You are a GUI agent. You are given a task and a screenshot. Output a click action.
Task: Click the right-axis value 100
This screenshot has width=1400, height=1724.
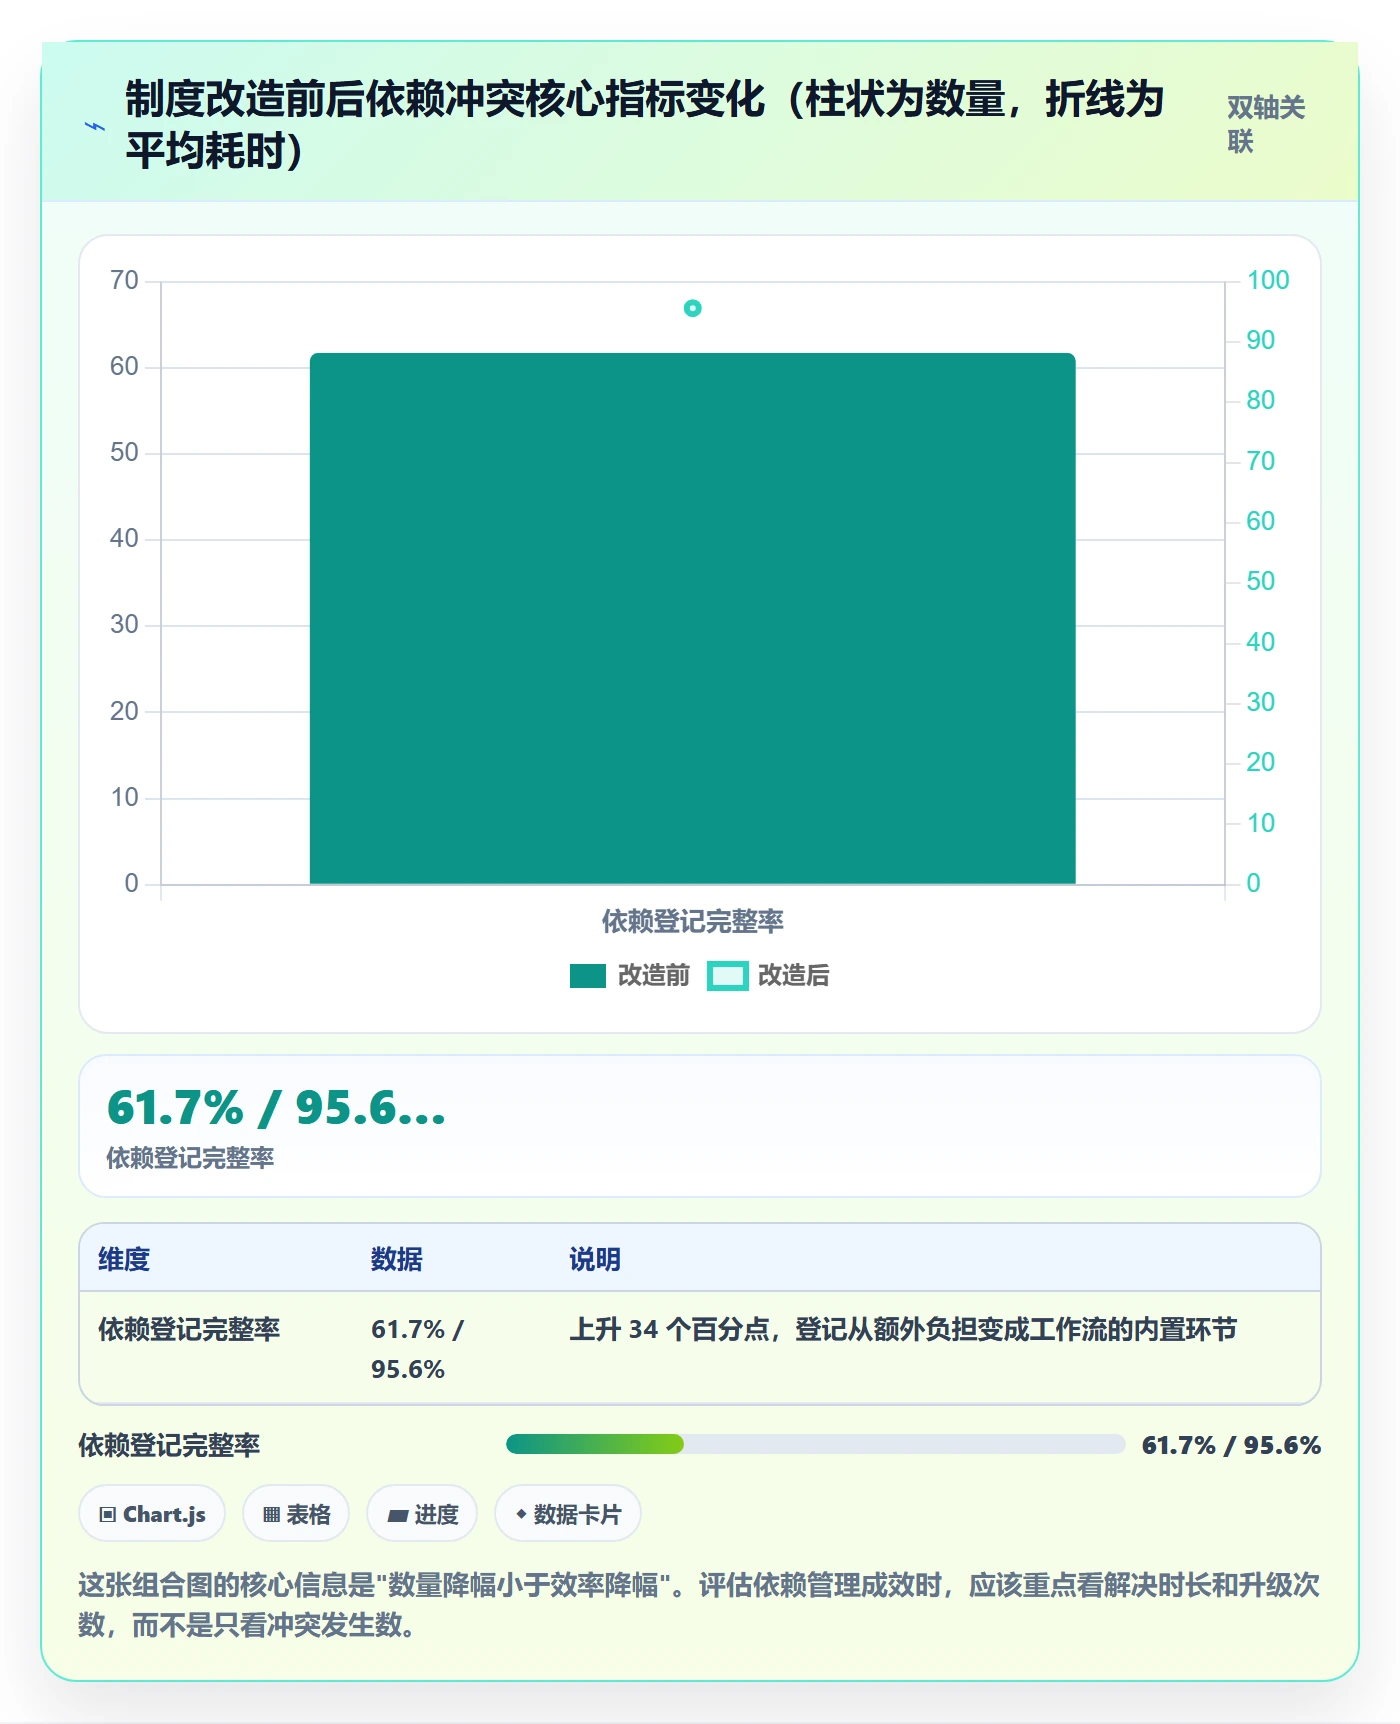tap(1268, 280)
